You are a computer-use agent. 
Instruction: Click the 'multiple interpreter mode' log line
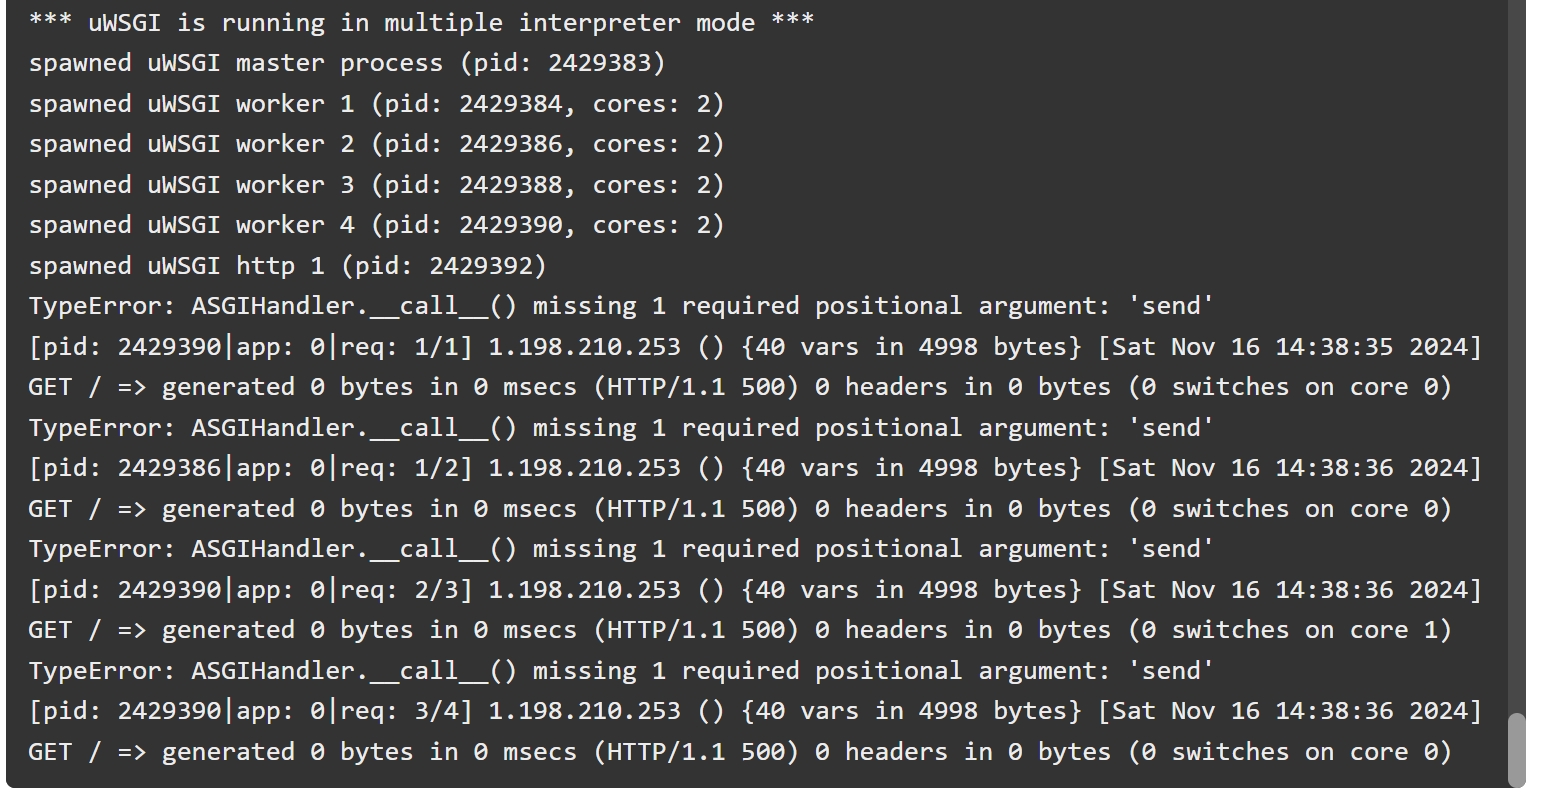pos(421,22)
